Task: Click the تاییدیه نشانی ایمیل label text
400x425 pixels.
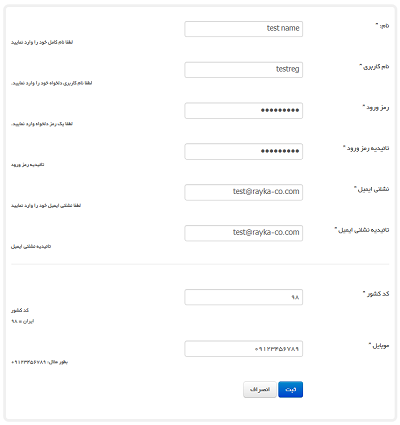Action: click(362, 230)
